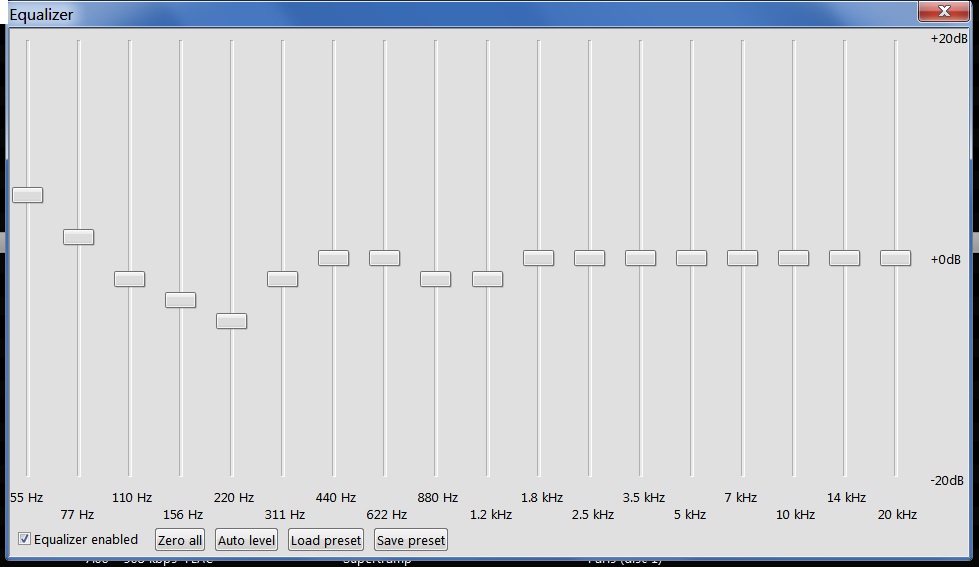Click the 311 Hz band slider handle
979x567 pixels.
(282, 279)
